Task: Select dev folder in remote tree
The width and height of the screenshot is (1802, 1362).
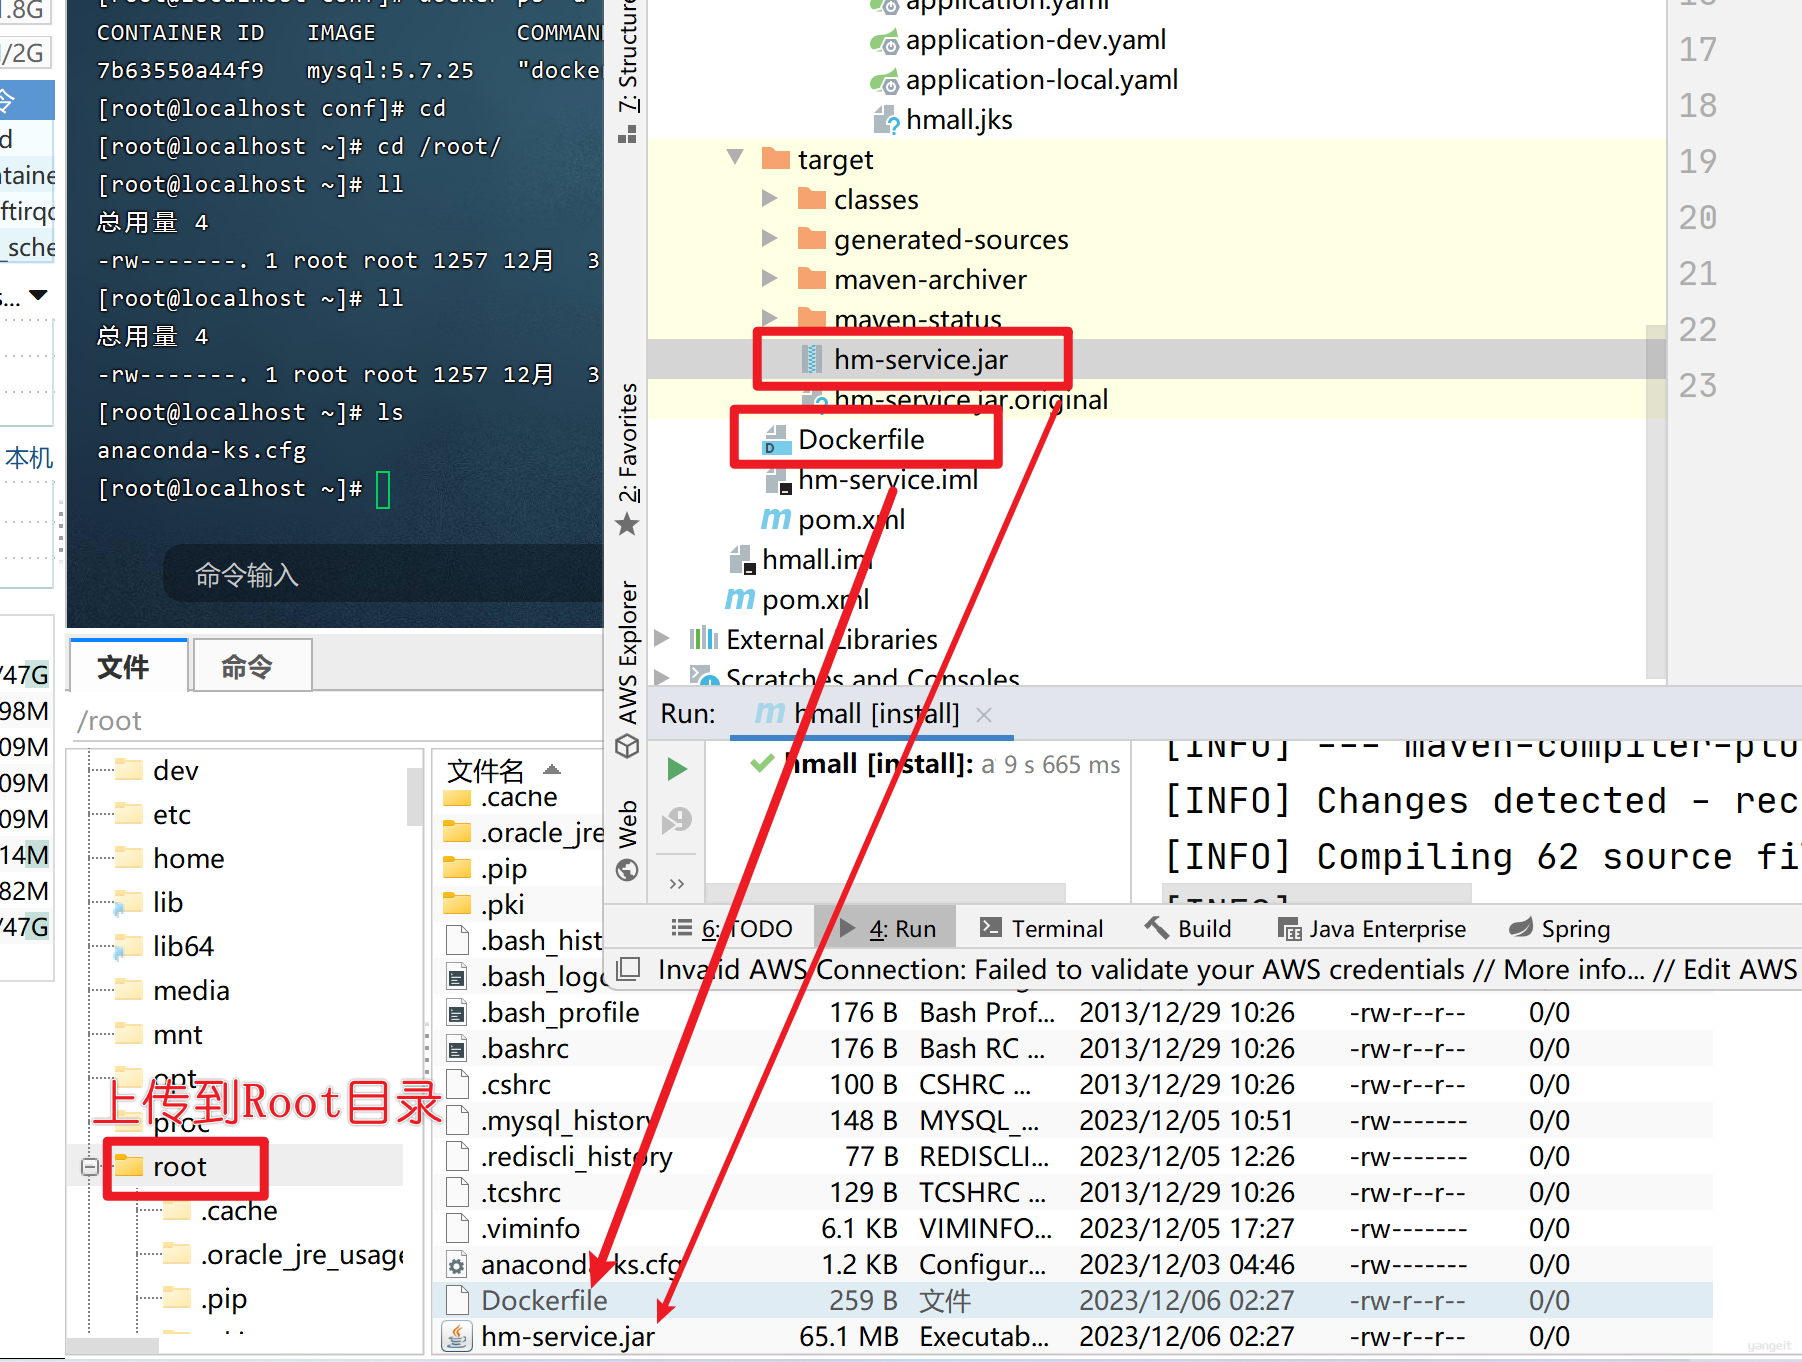Action: (x=157, y=770)
